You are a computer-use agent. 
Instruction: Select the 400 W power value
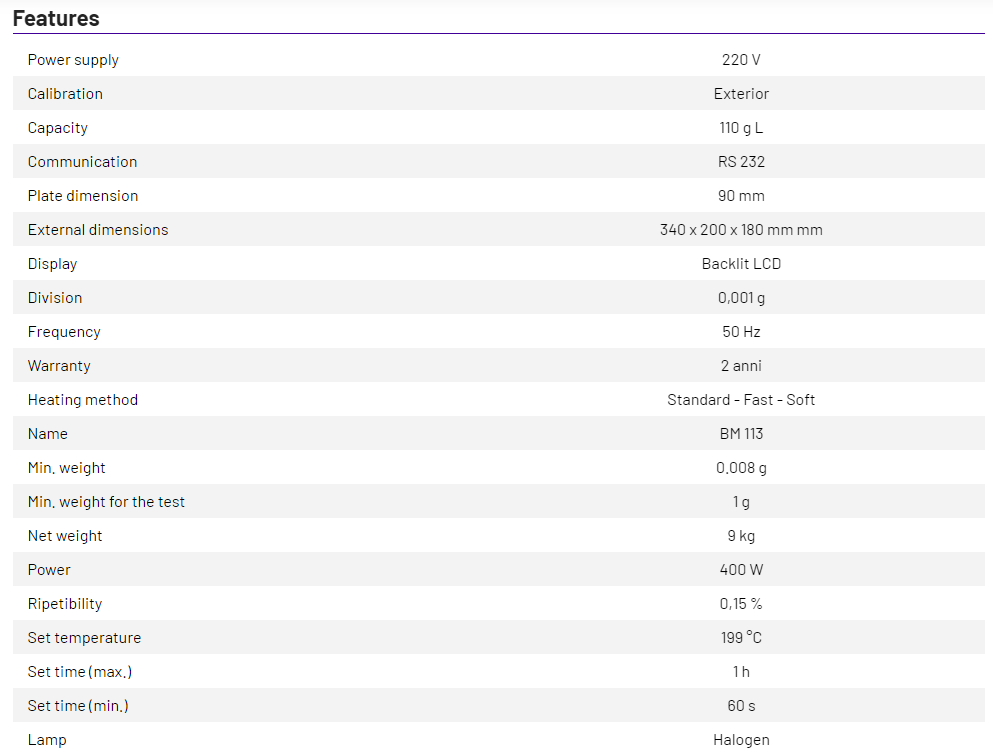coord(741,570)
